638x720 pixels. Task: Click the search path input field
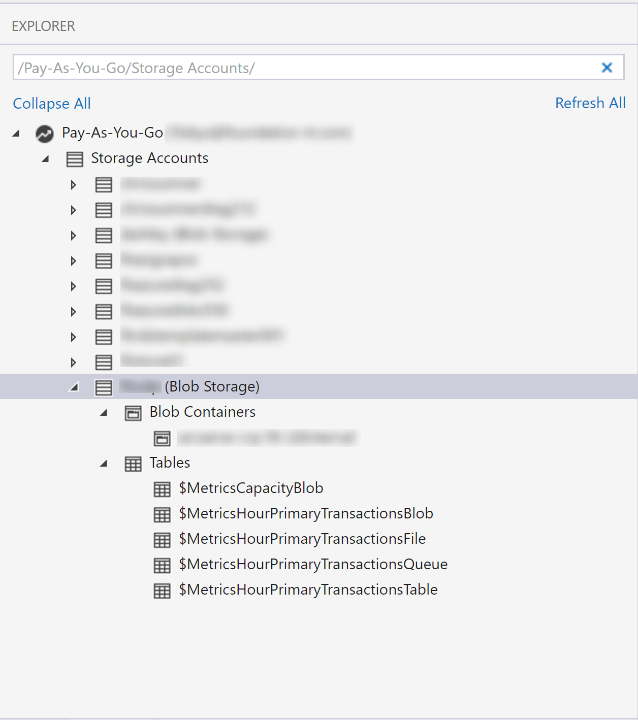pos(318,68)
